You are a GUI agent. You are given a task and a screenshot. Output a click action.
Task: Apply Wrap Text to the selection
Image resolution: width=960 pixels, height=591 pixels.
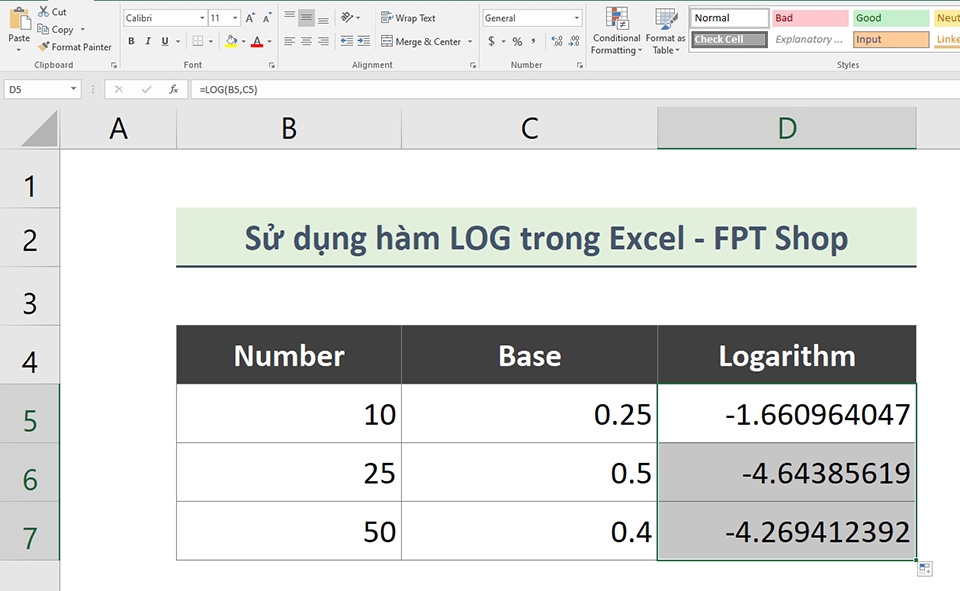pos(406,17)
